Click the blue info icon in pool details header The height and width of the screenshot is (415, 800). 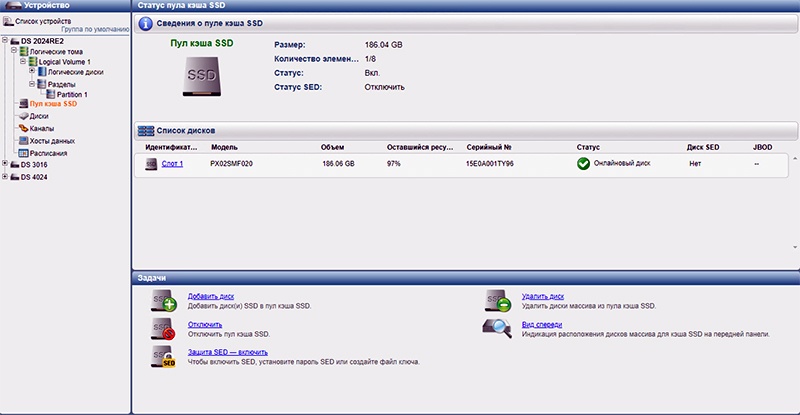(145, 23)
